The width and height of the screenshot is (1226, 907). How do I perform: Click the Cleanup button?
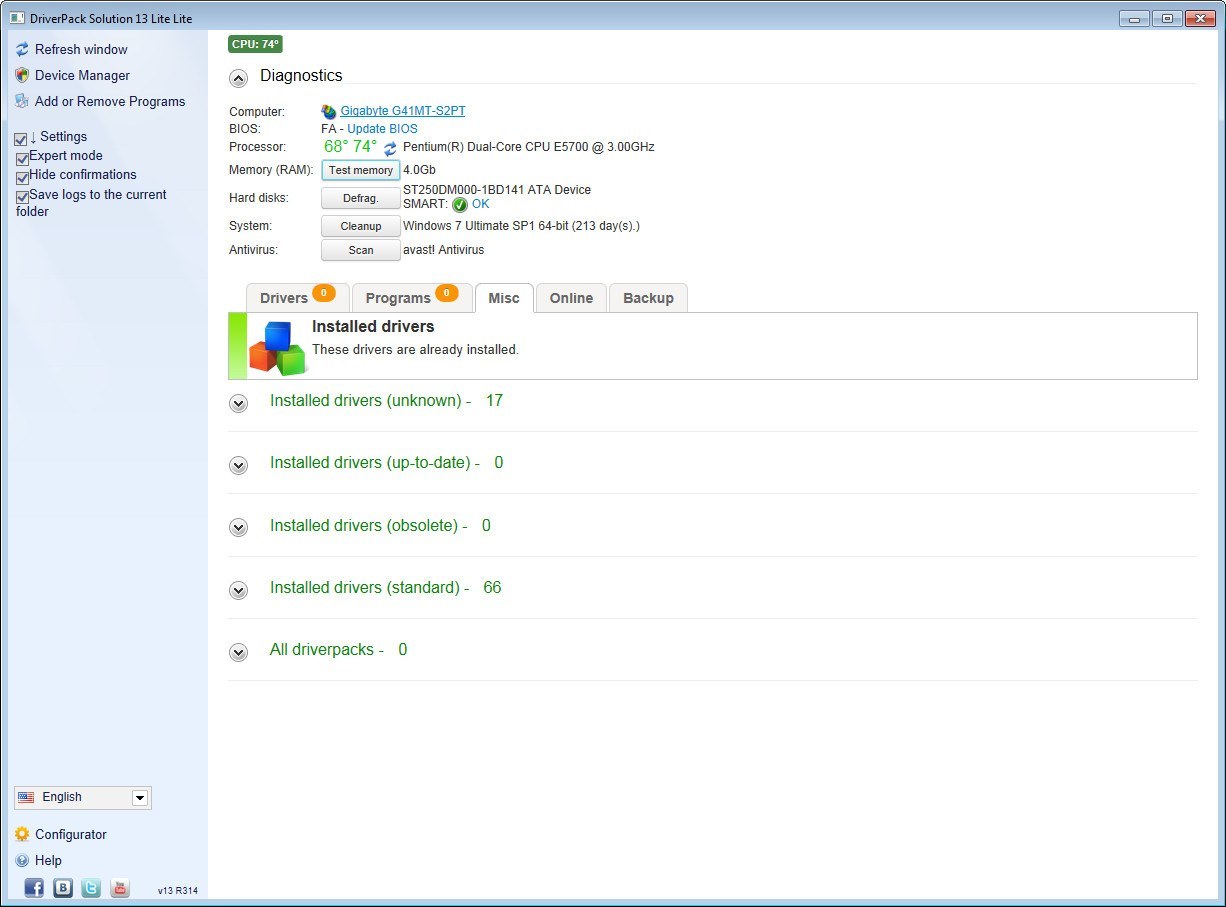[x=361, y=226]
